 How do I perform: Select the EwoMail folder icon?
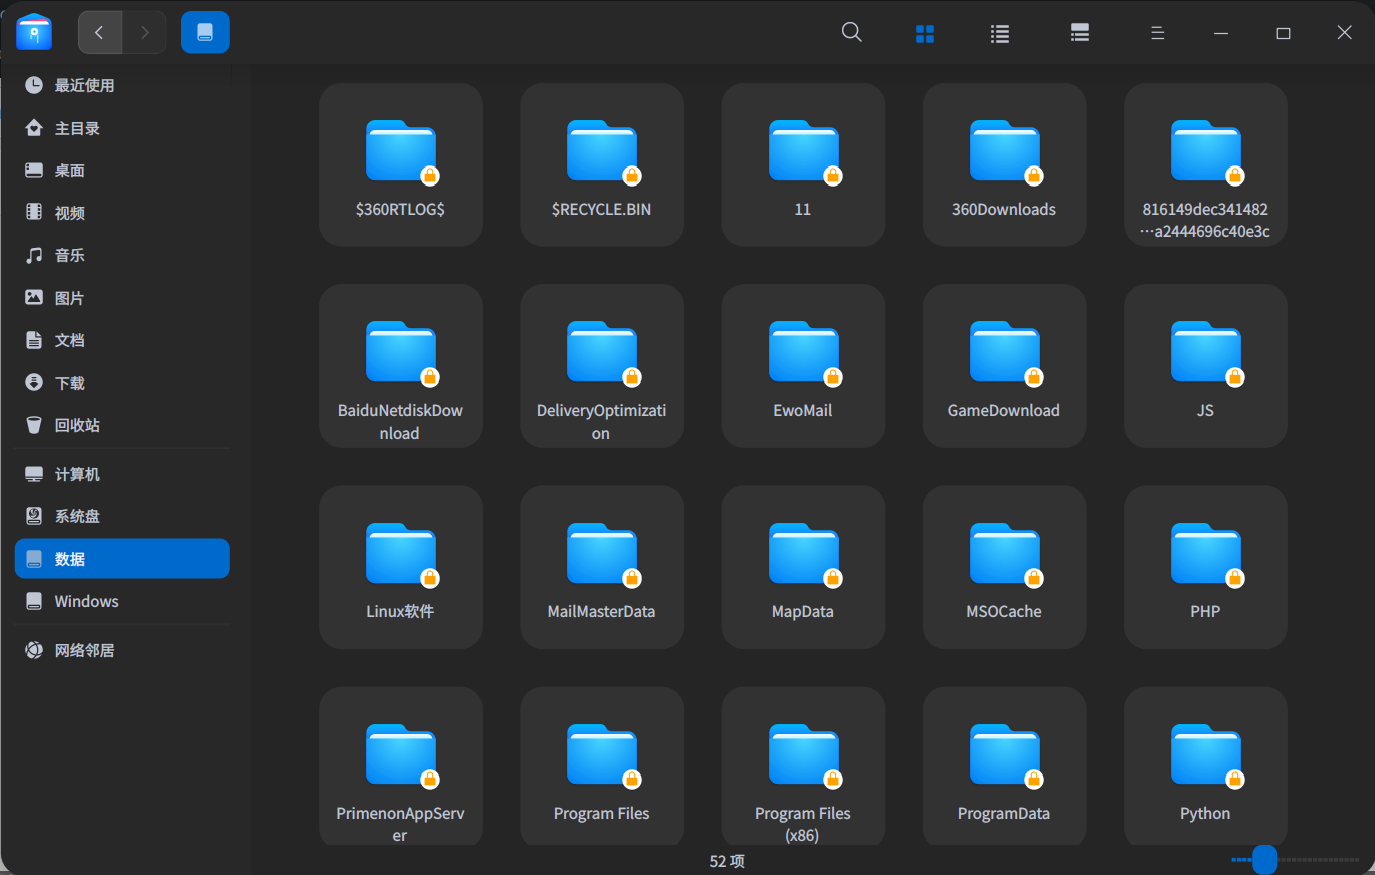coord(804,352)
